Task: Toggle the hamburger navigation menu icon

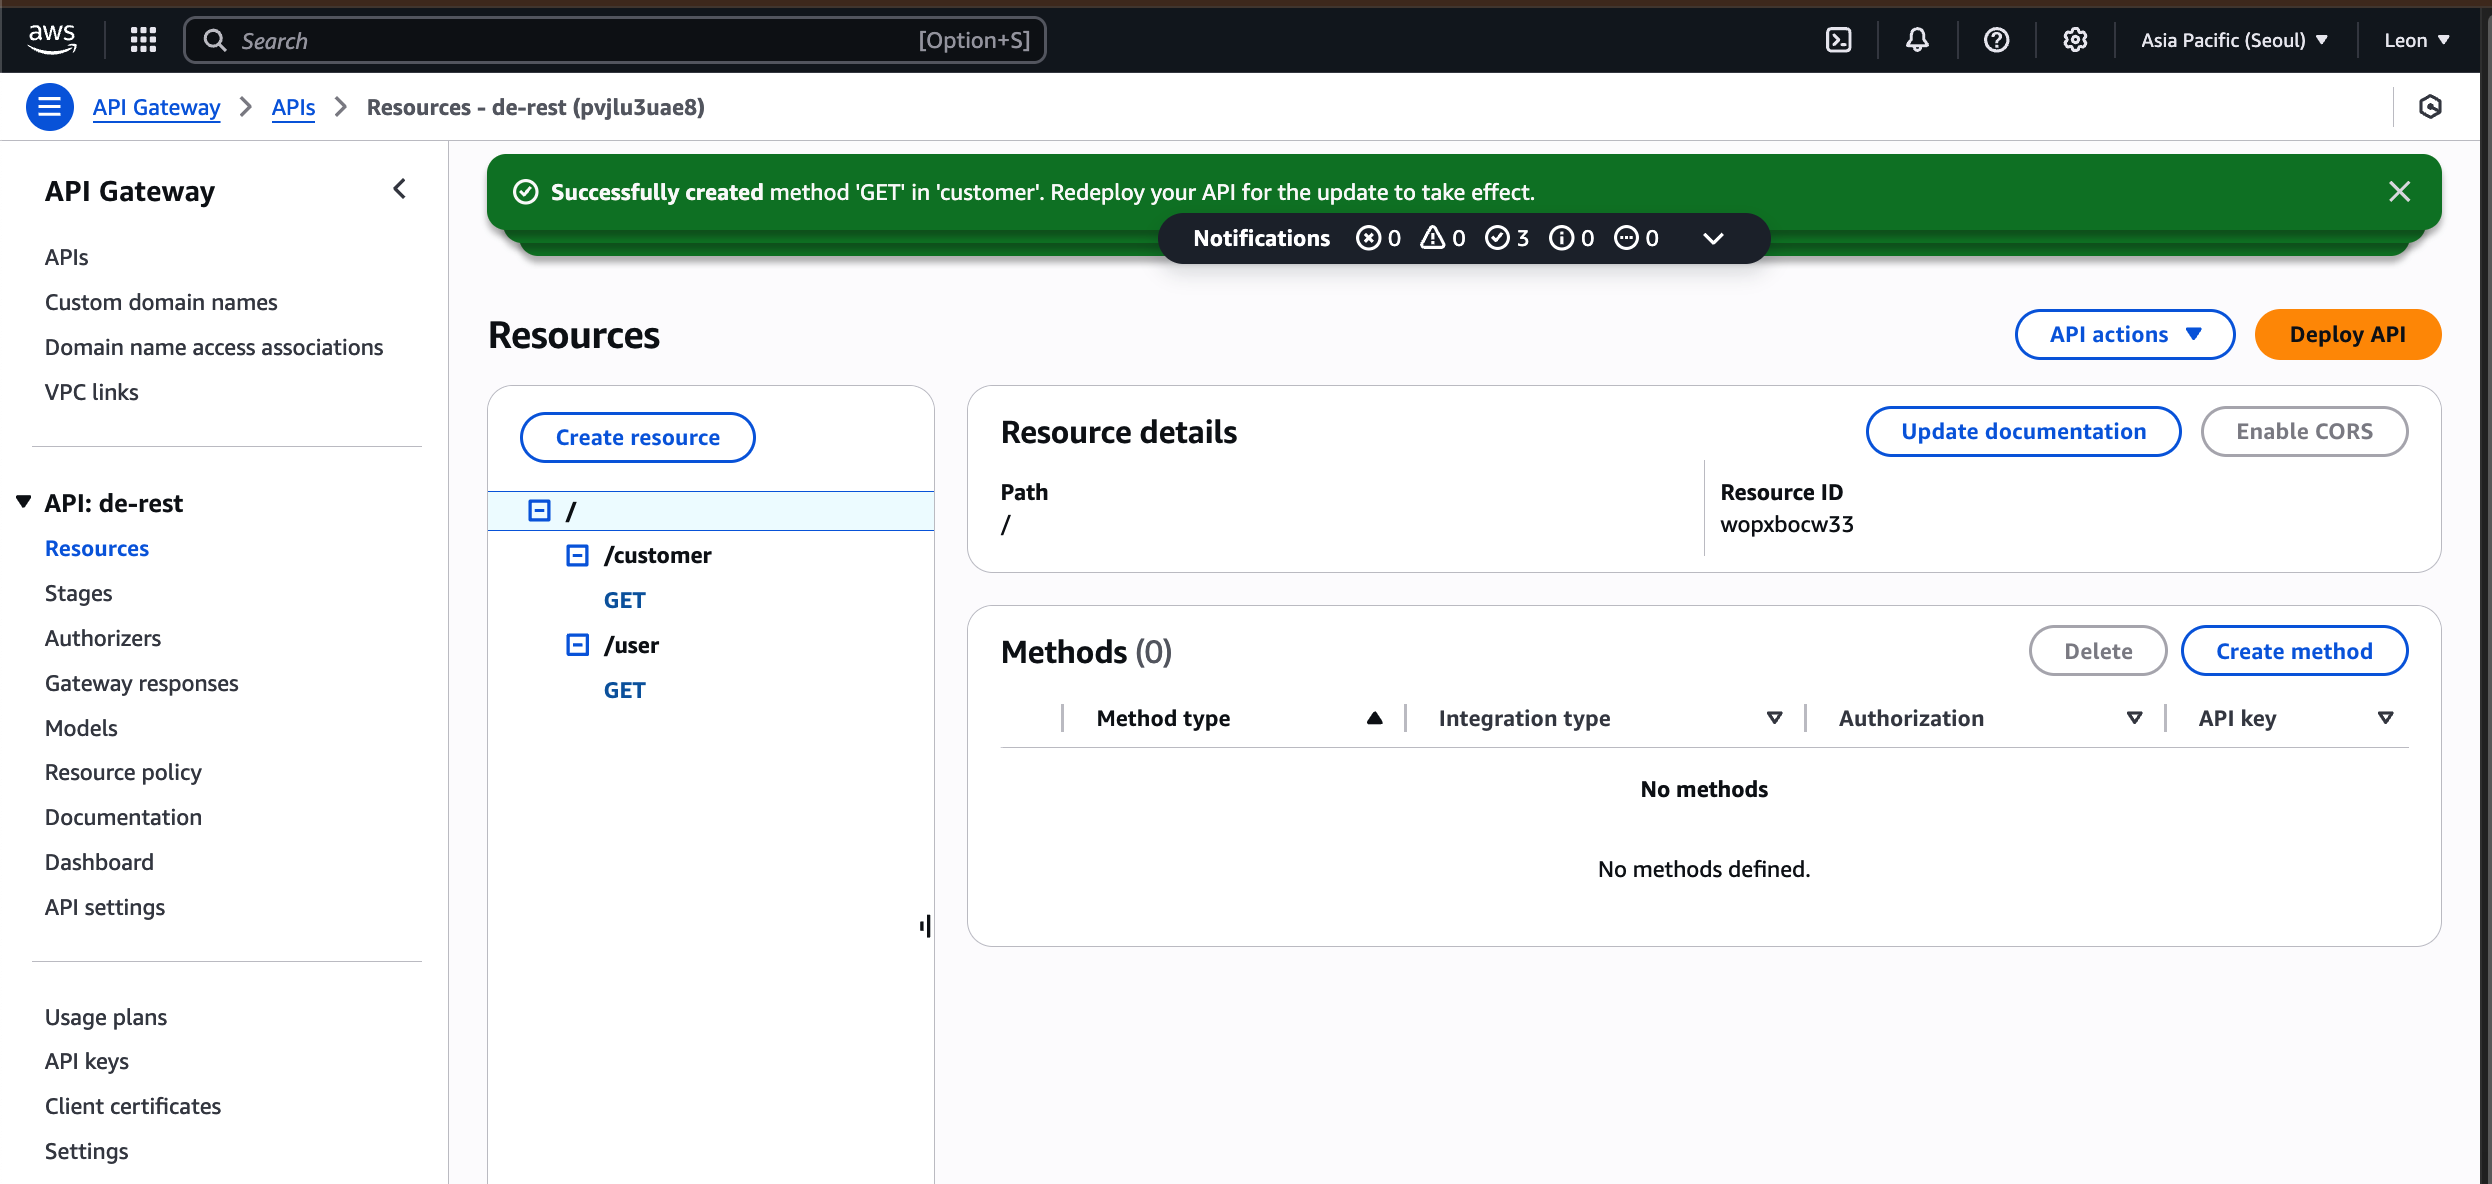Action: 49,107
